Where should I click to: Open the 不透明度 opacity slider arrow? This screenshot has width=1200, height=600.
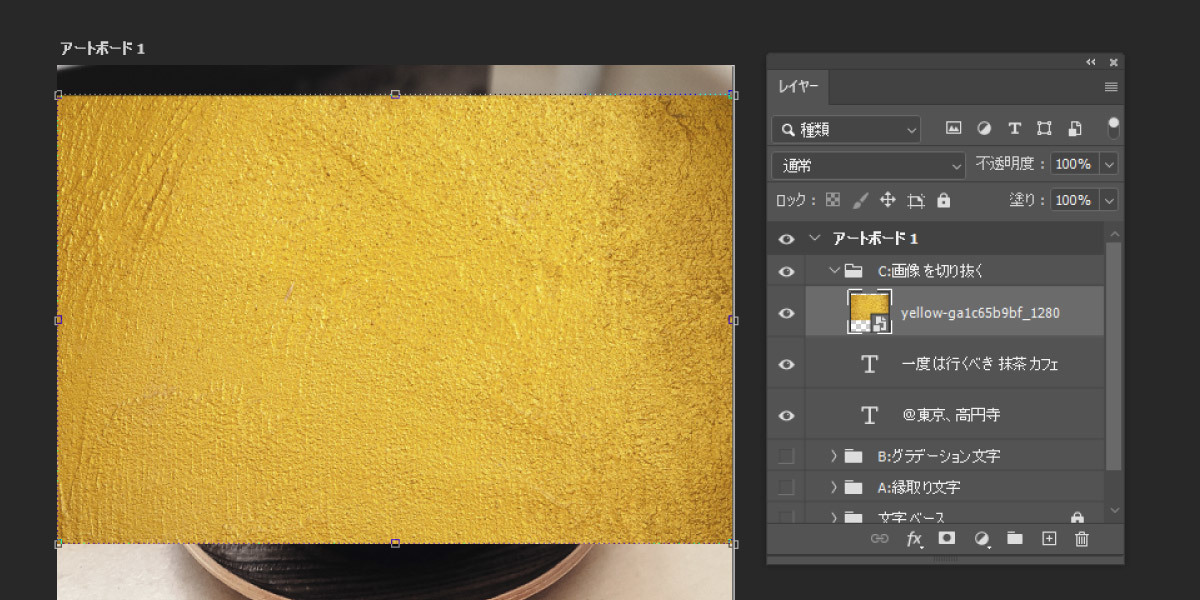(x=1109, y=164)
